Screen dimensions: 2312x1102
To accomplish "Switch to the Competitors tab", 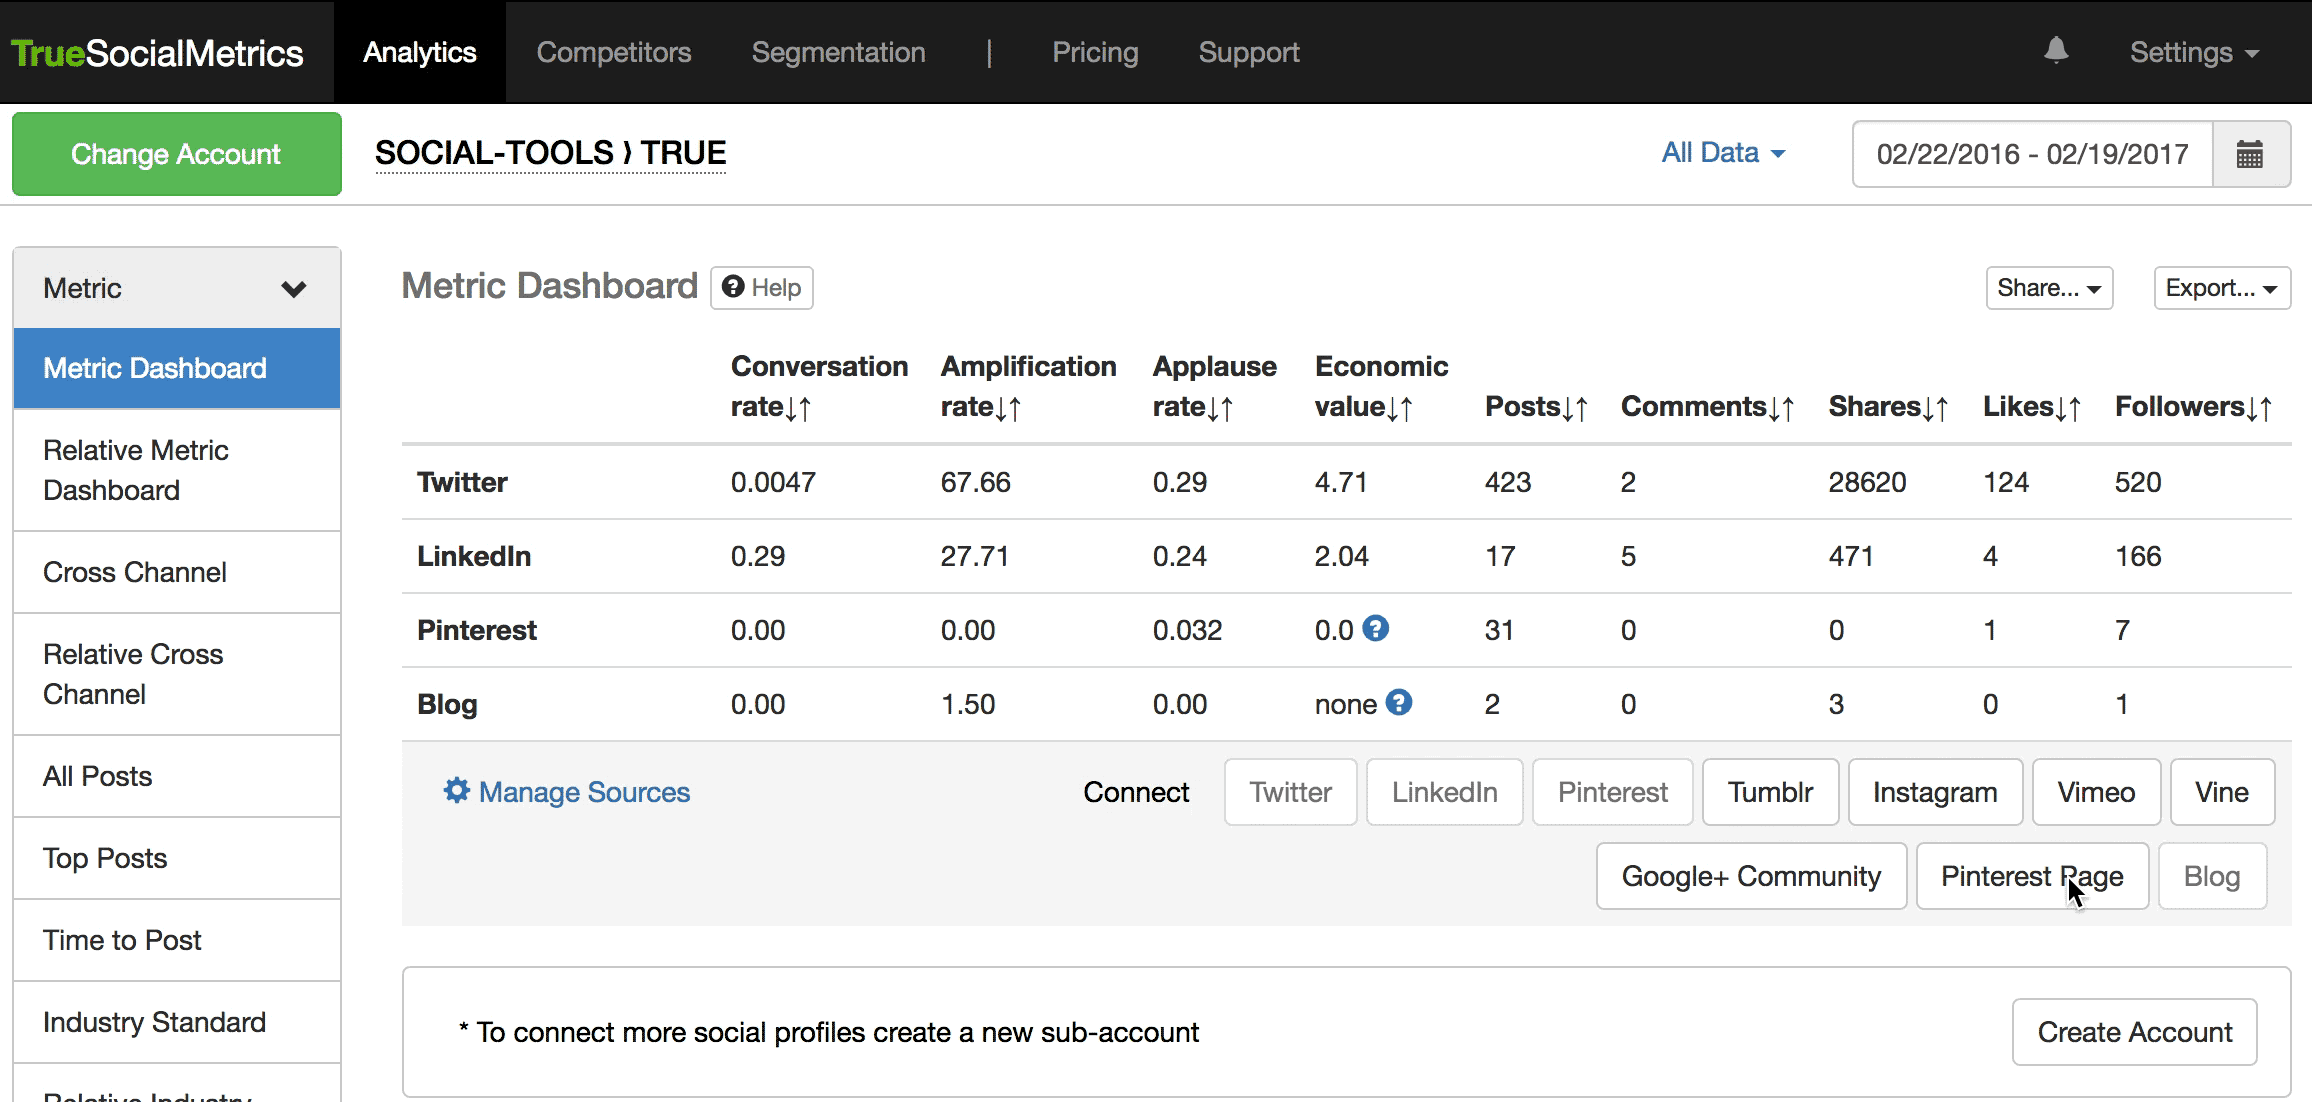I will (x=613, y=52).
